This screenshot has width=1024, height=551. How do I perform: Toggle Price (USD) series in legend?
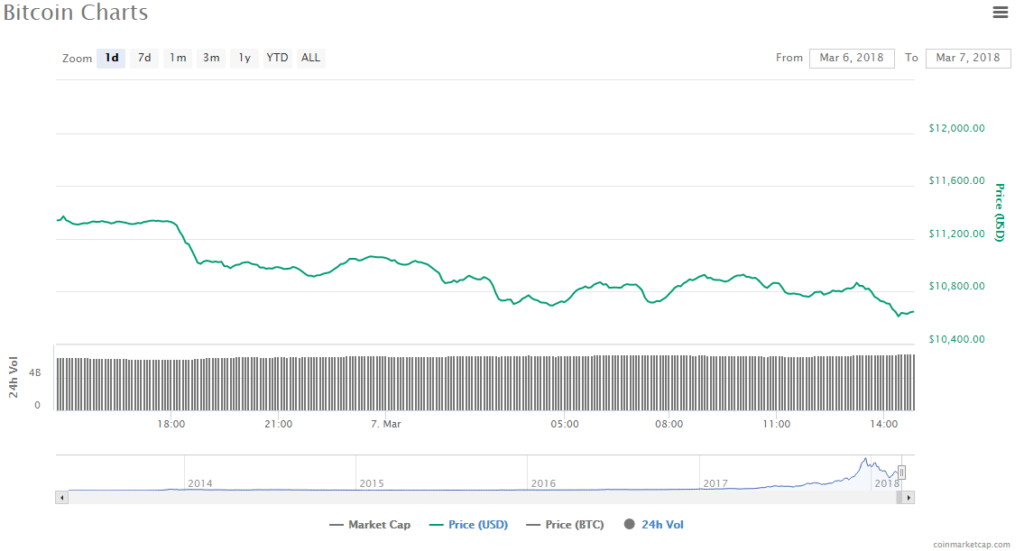click(469, 524)
